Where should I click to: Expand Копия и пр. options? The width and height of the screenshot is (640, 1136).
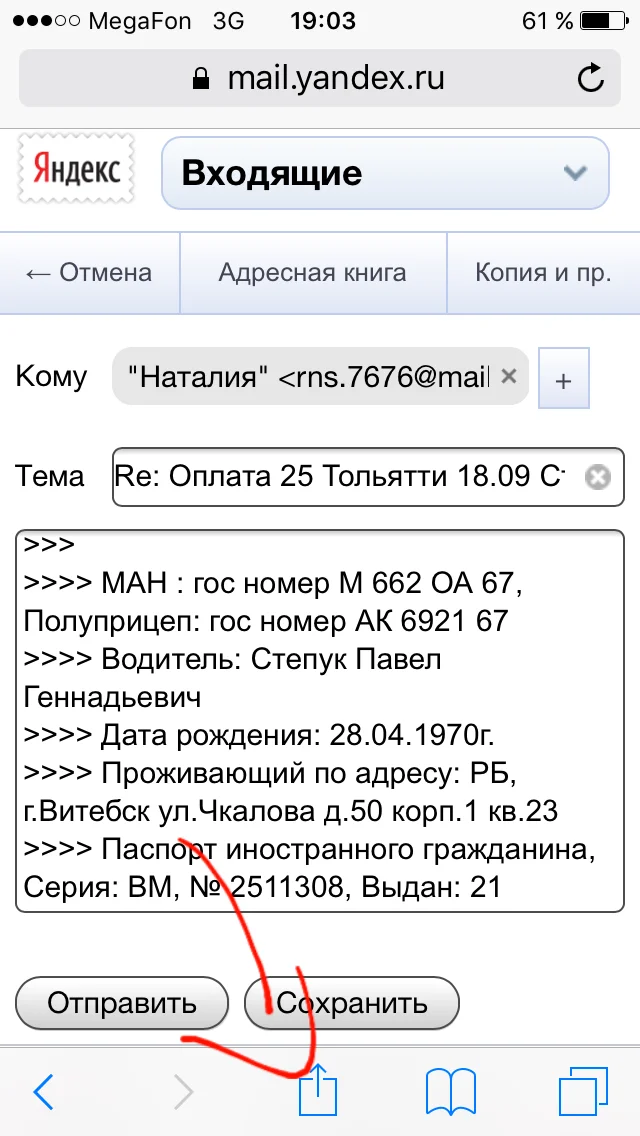coord(543,272)
